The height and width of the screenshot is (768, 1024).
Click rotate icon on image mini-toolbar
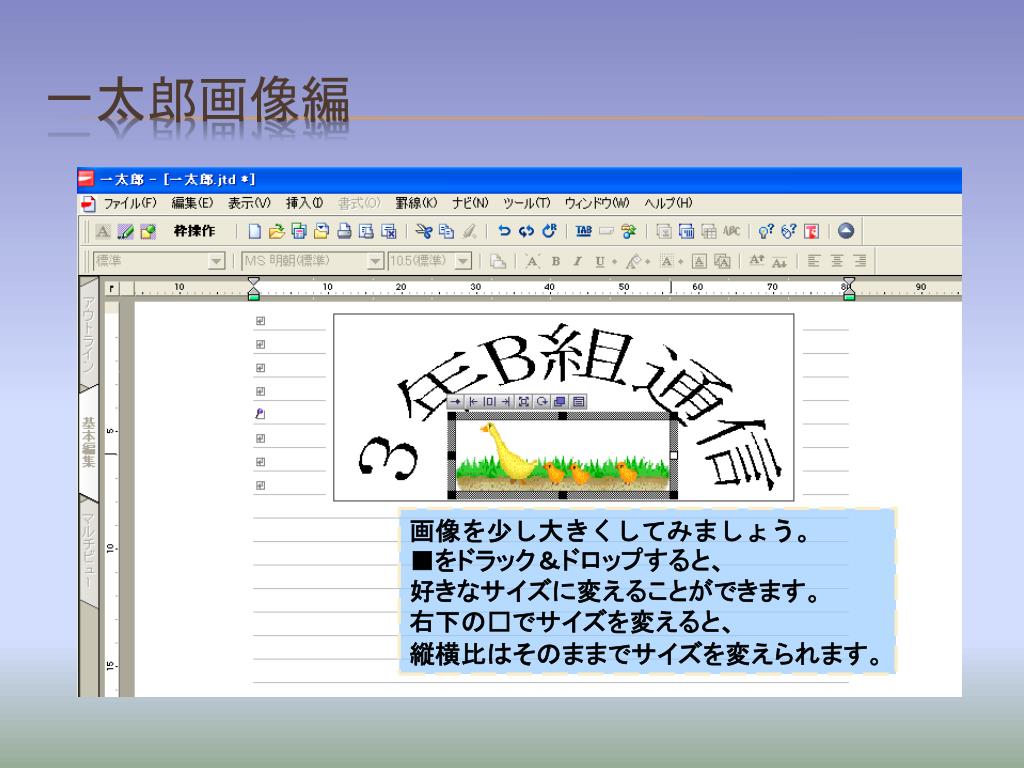[x=542, y=402]
